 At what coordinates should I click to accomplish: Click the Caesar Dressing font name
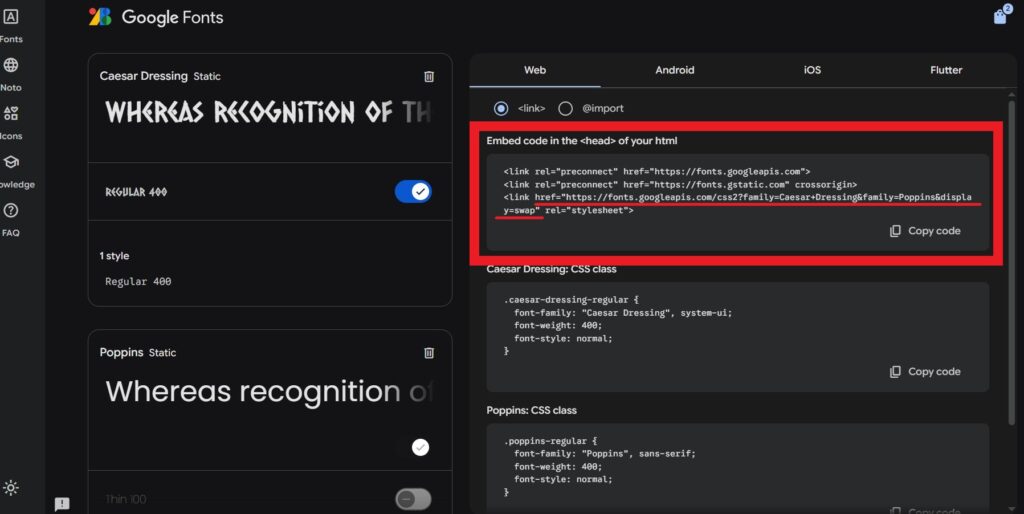point(144,76)
